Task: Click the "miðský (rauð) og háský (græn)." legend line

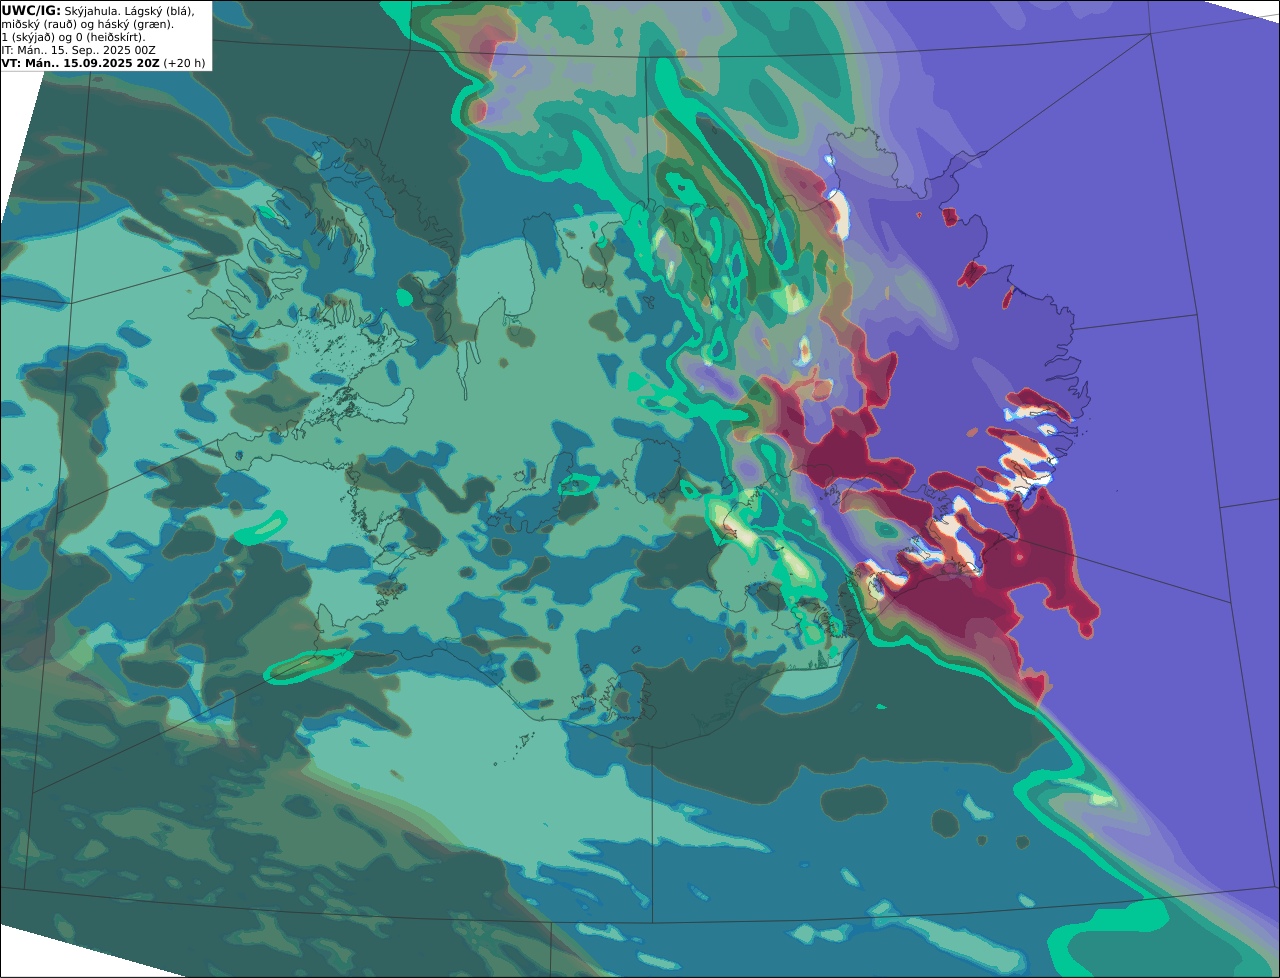Action: pos(87,24)
